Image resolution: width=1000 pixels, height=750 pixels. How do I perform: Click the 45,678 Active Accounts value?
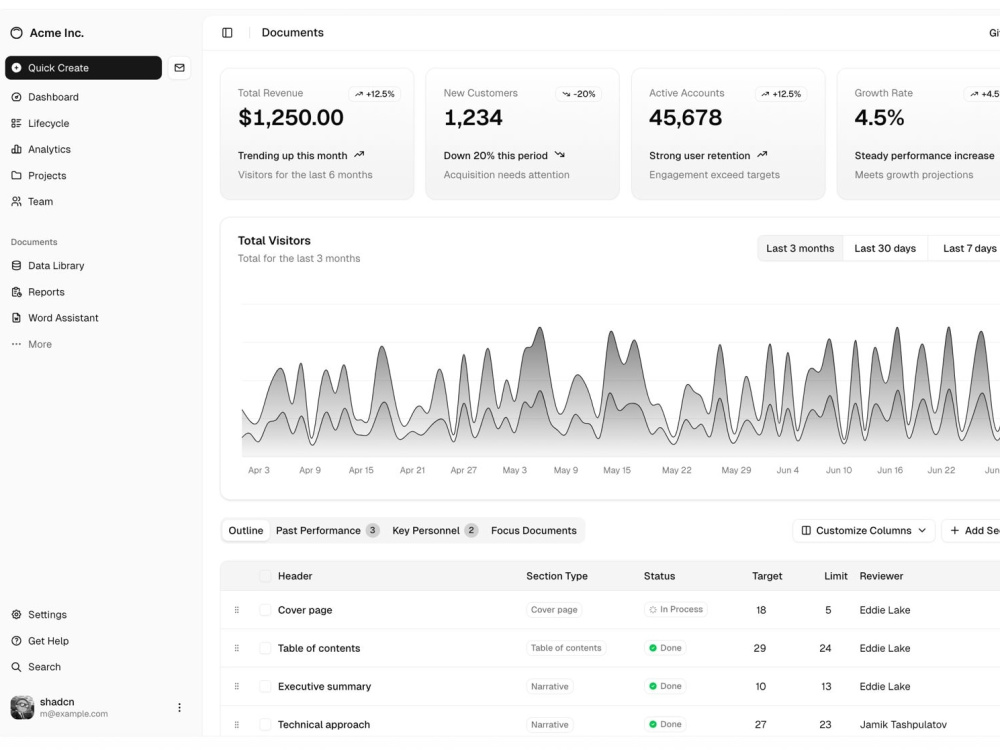pos(685,117)
